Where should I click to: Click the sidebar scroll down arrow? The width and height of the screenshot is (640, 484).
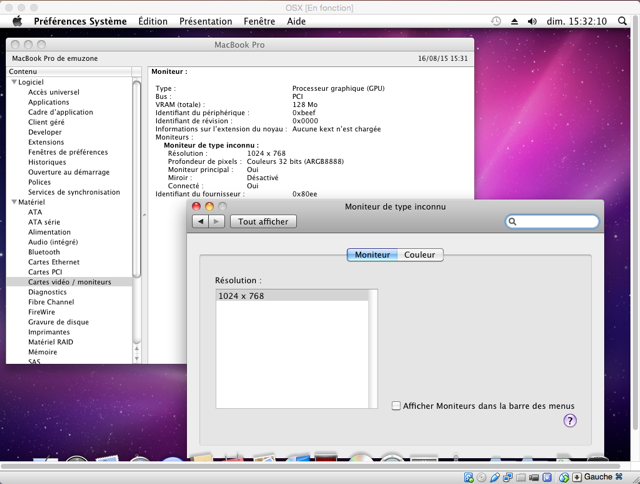136,358
